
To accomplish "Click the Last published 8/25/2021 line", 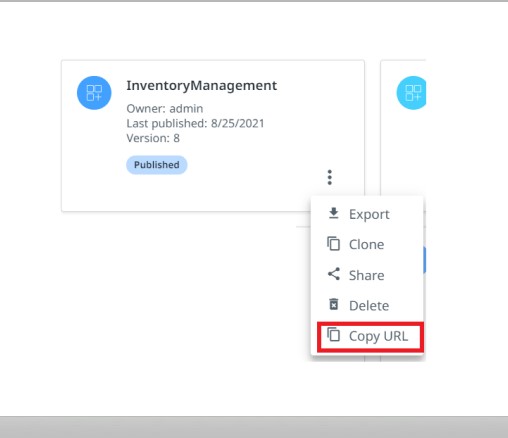I will tap(195, 124).
